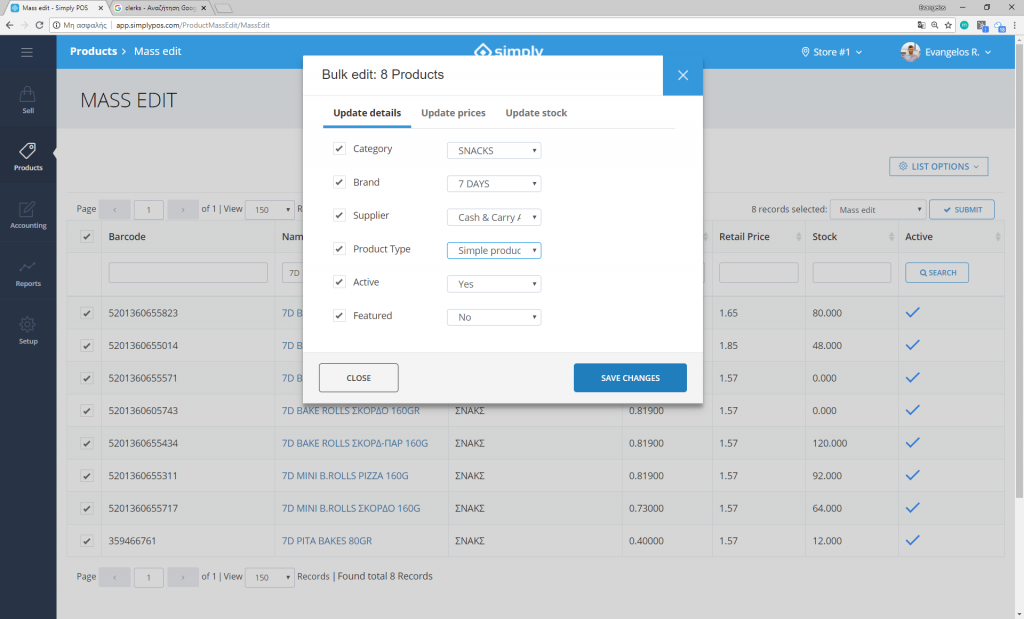Open the View 150 records dropdown
This screenshot has width=1024, height=619.
pos(268,209)
